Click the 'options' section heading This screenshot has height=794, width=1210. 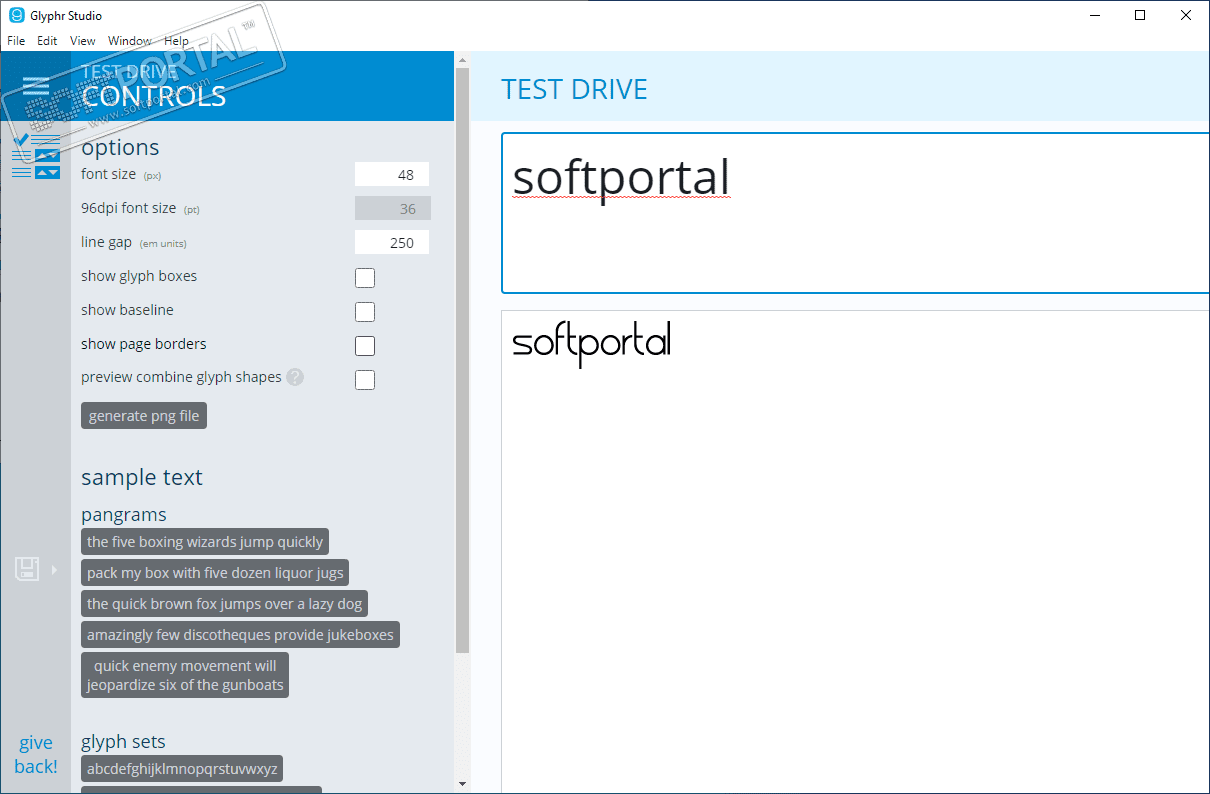coord(120,147)
